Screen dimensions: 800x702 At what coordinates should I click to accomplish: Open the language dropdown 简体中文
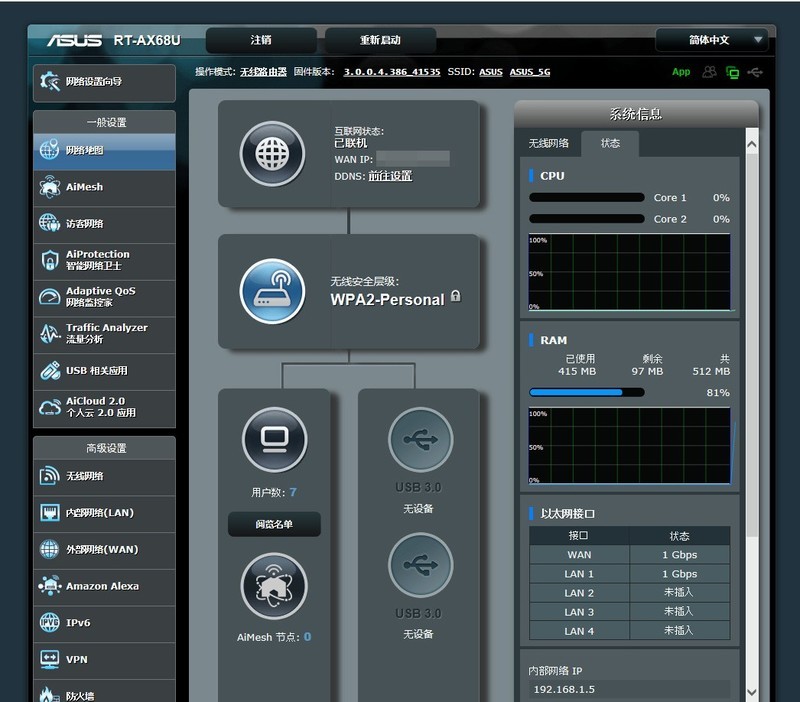[x=711, y=40]
